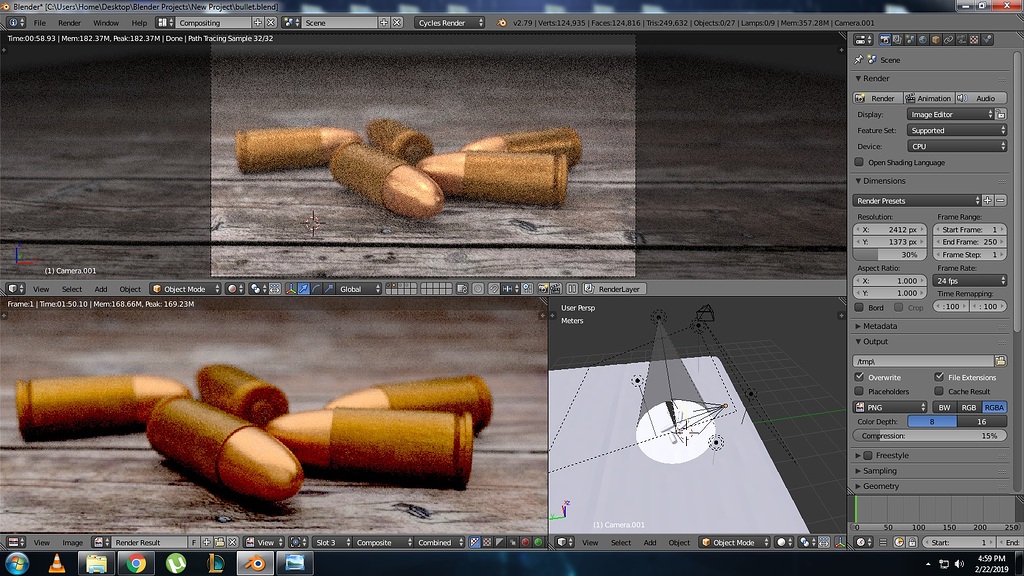Screen dimensions: 1024x576
Task: Pin the properties context with pin icon
Action: pos(859,59)
